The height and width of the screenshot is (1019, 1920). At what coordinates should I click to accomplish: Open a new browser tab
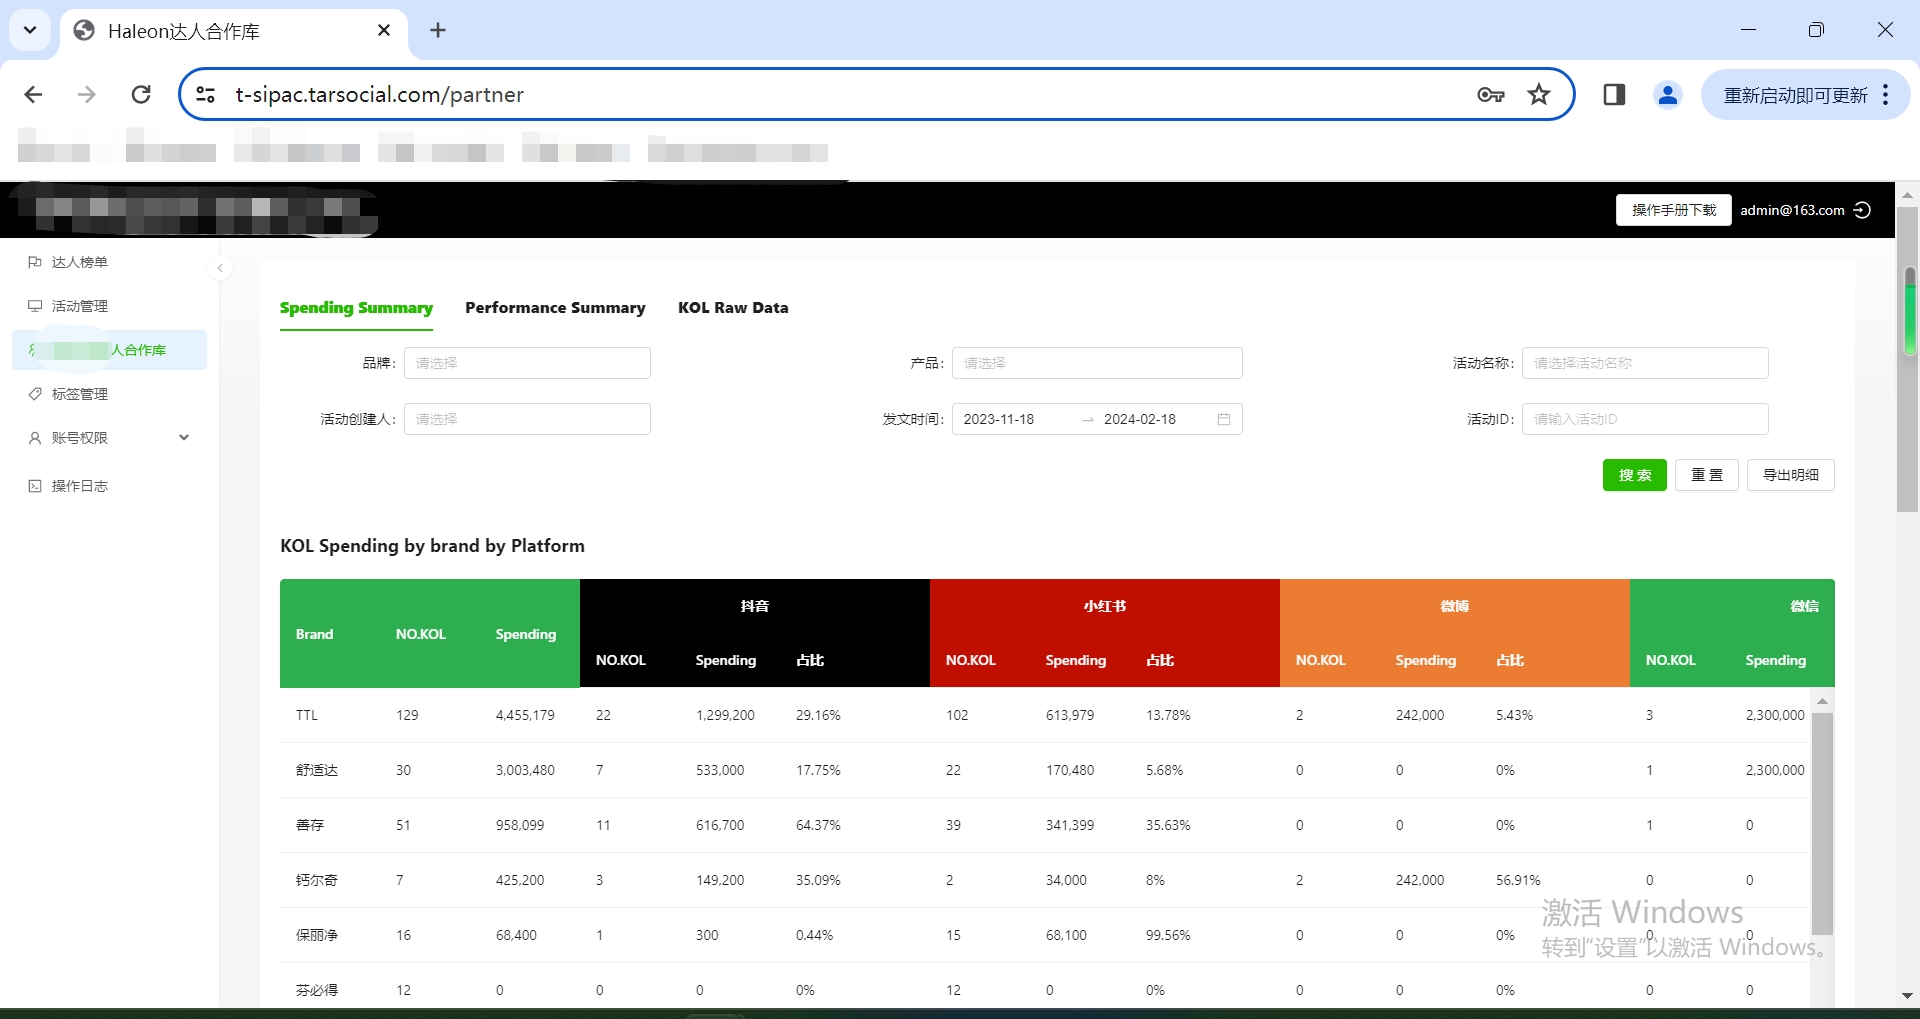pyautogui.click(x=438, y=30)
